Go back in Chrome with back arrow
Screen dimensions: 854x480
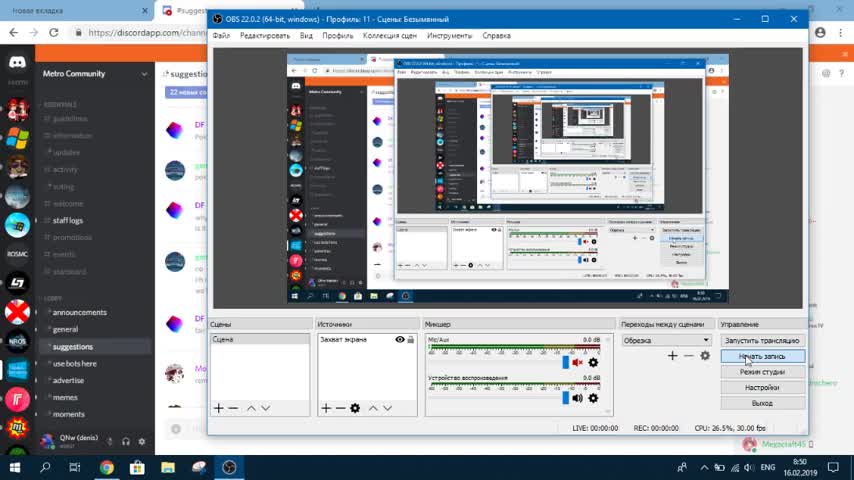tap(14, 33)
